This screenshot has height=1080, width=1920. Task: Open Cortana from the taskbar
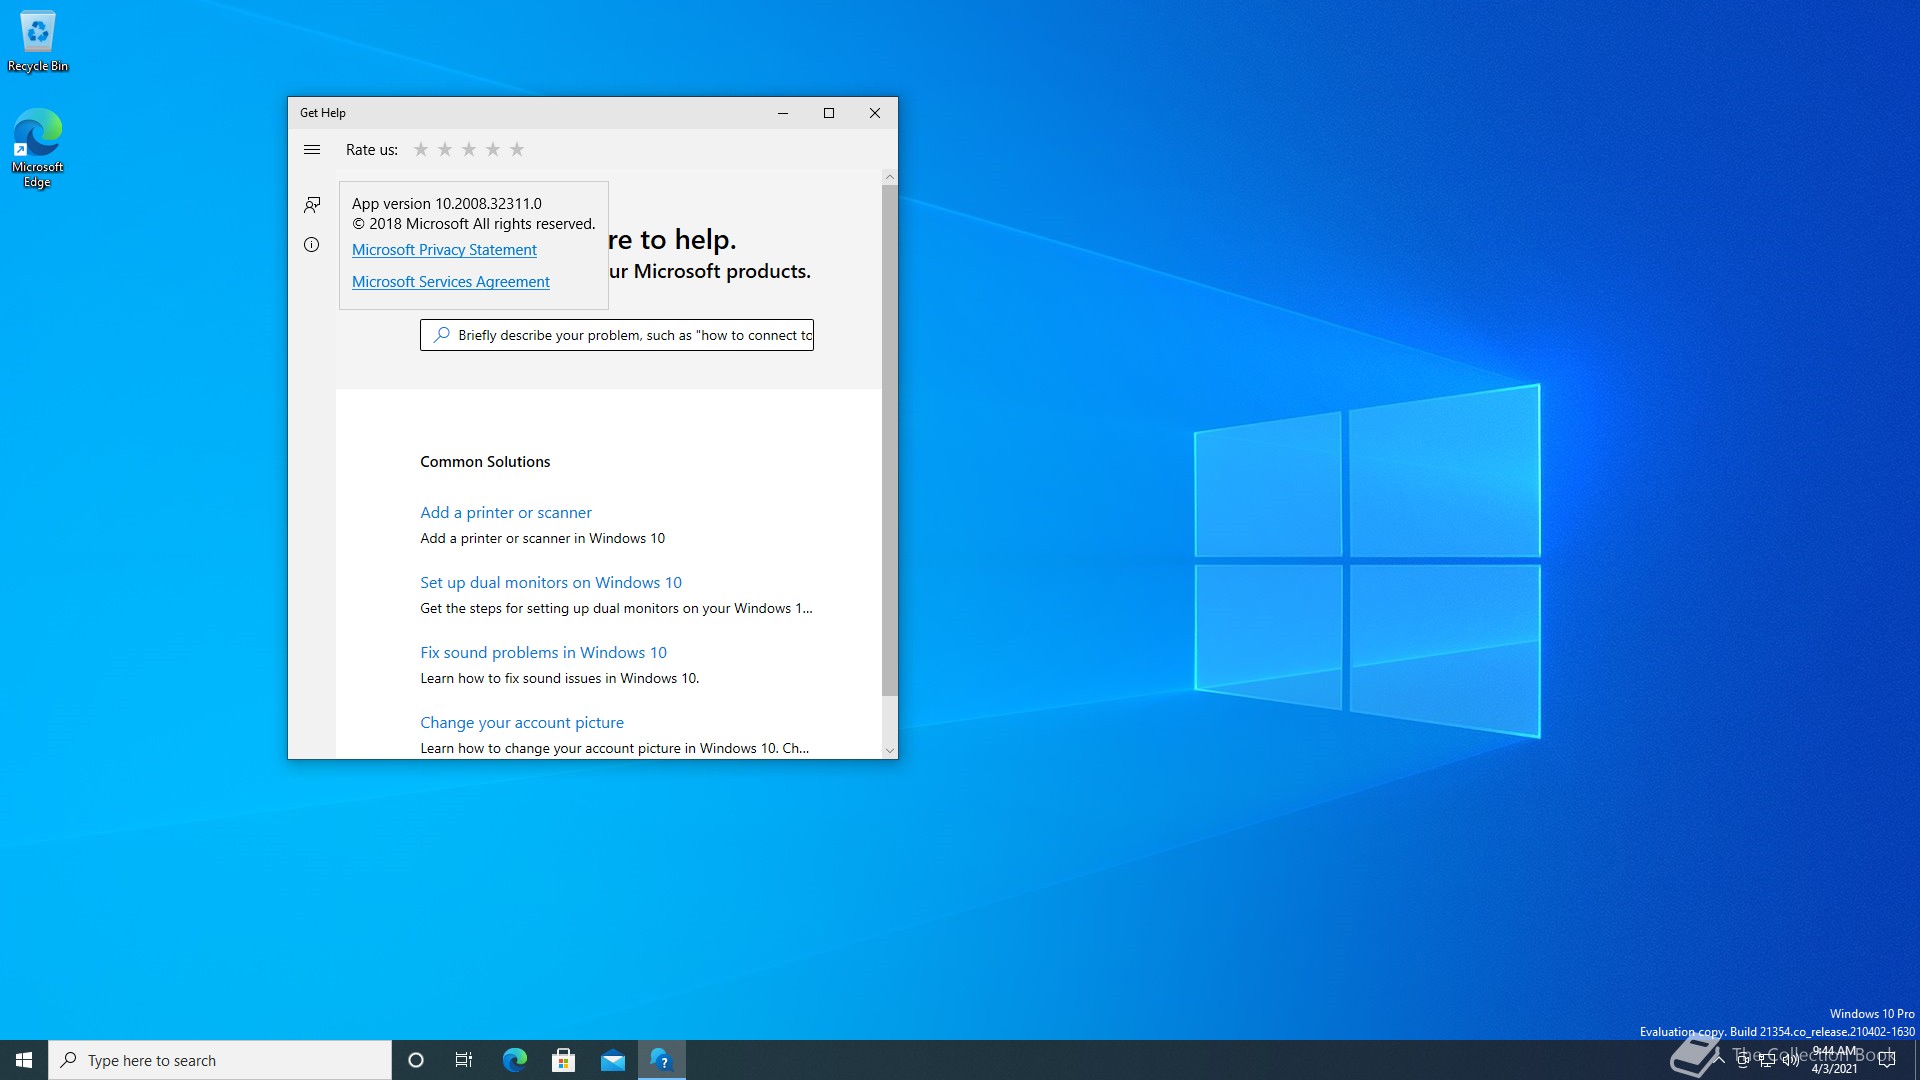416,1060
